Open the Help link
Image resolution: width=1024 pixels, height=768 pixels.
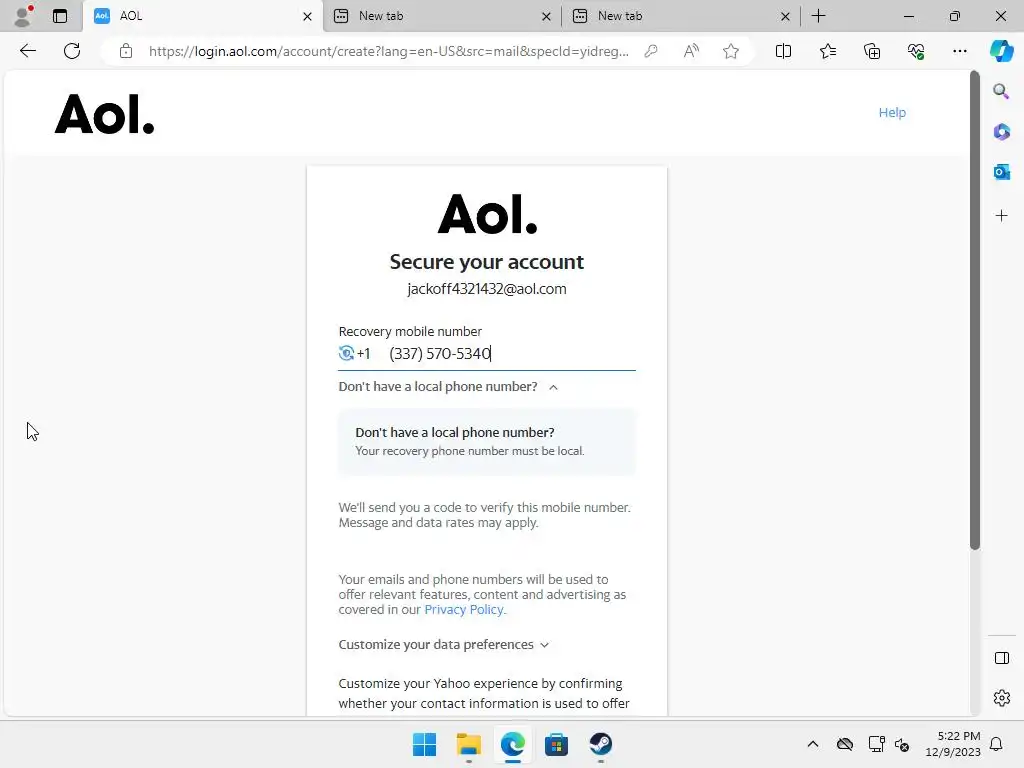coord(892,112)
